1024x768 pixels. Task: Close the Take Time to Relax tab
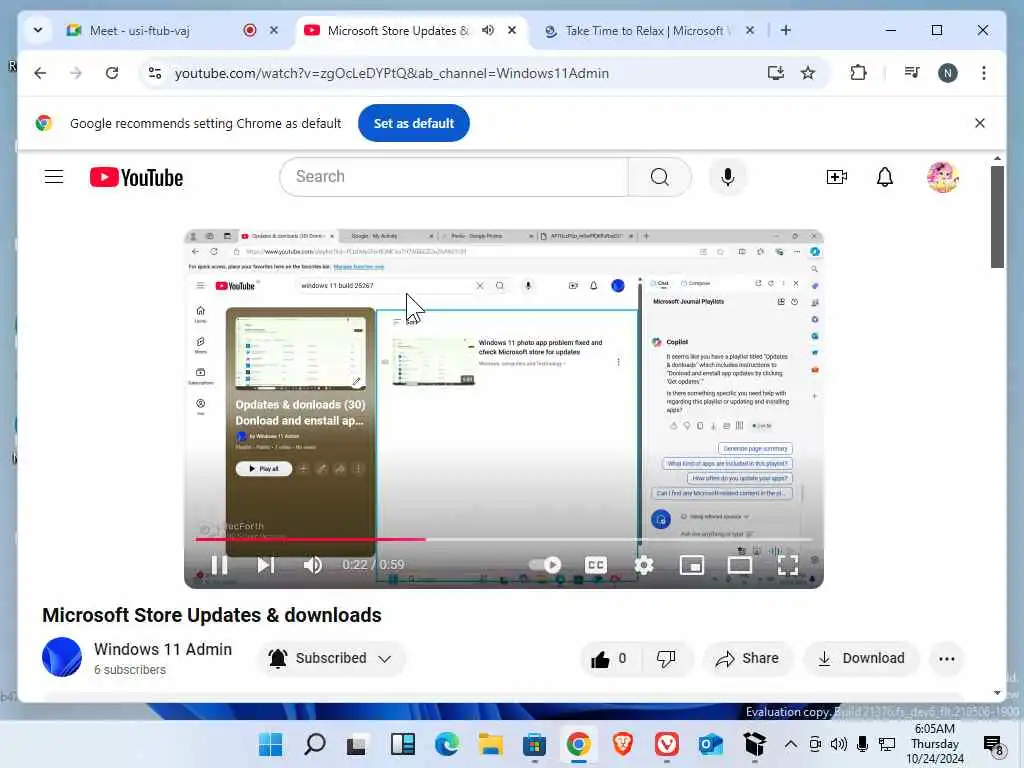(x=750, y=31)
